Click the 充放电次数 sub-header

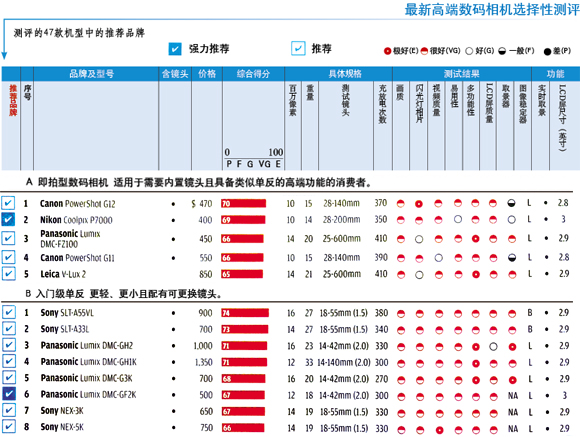382,104
